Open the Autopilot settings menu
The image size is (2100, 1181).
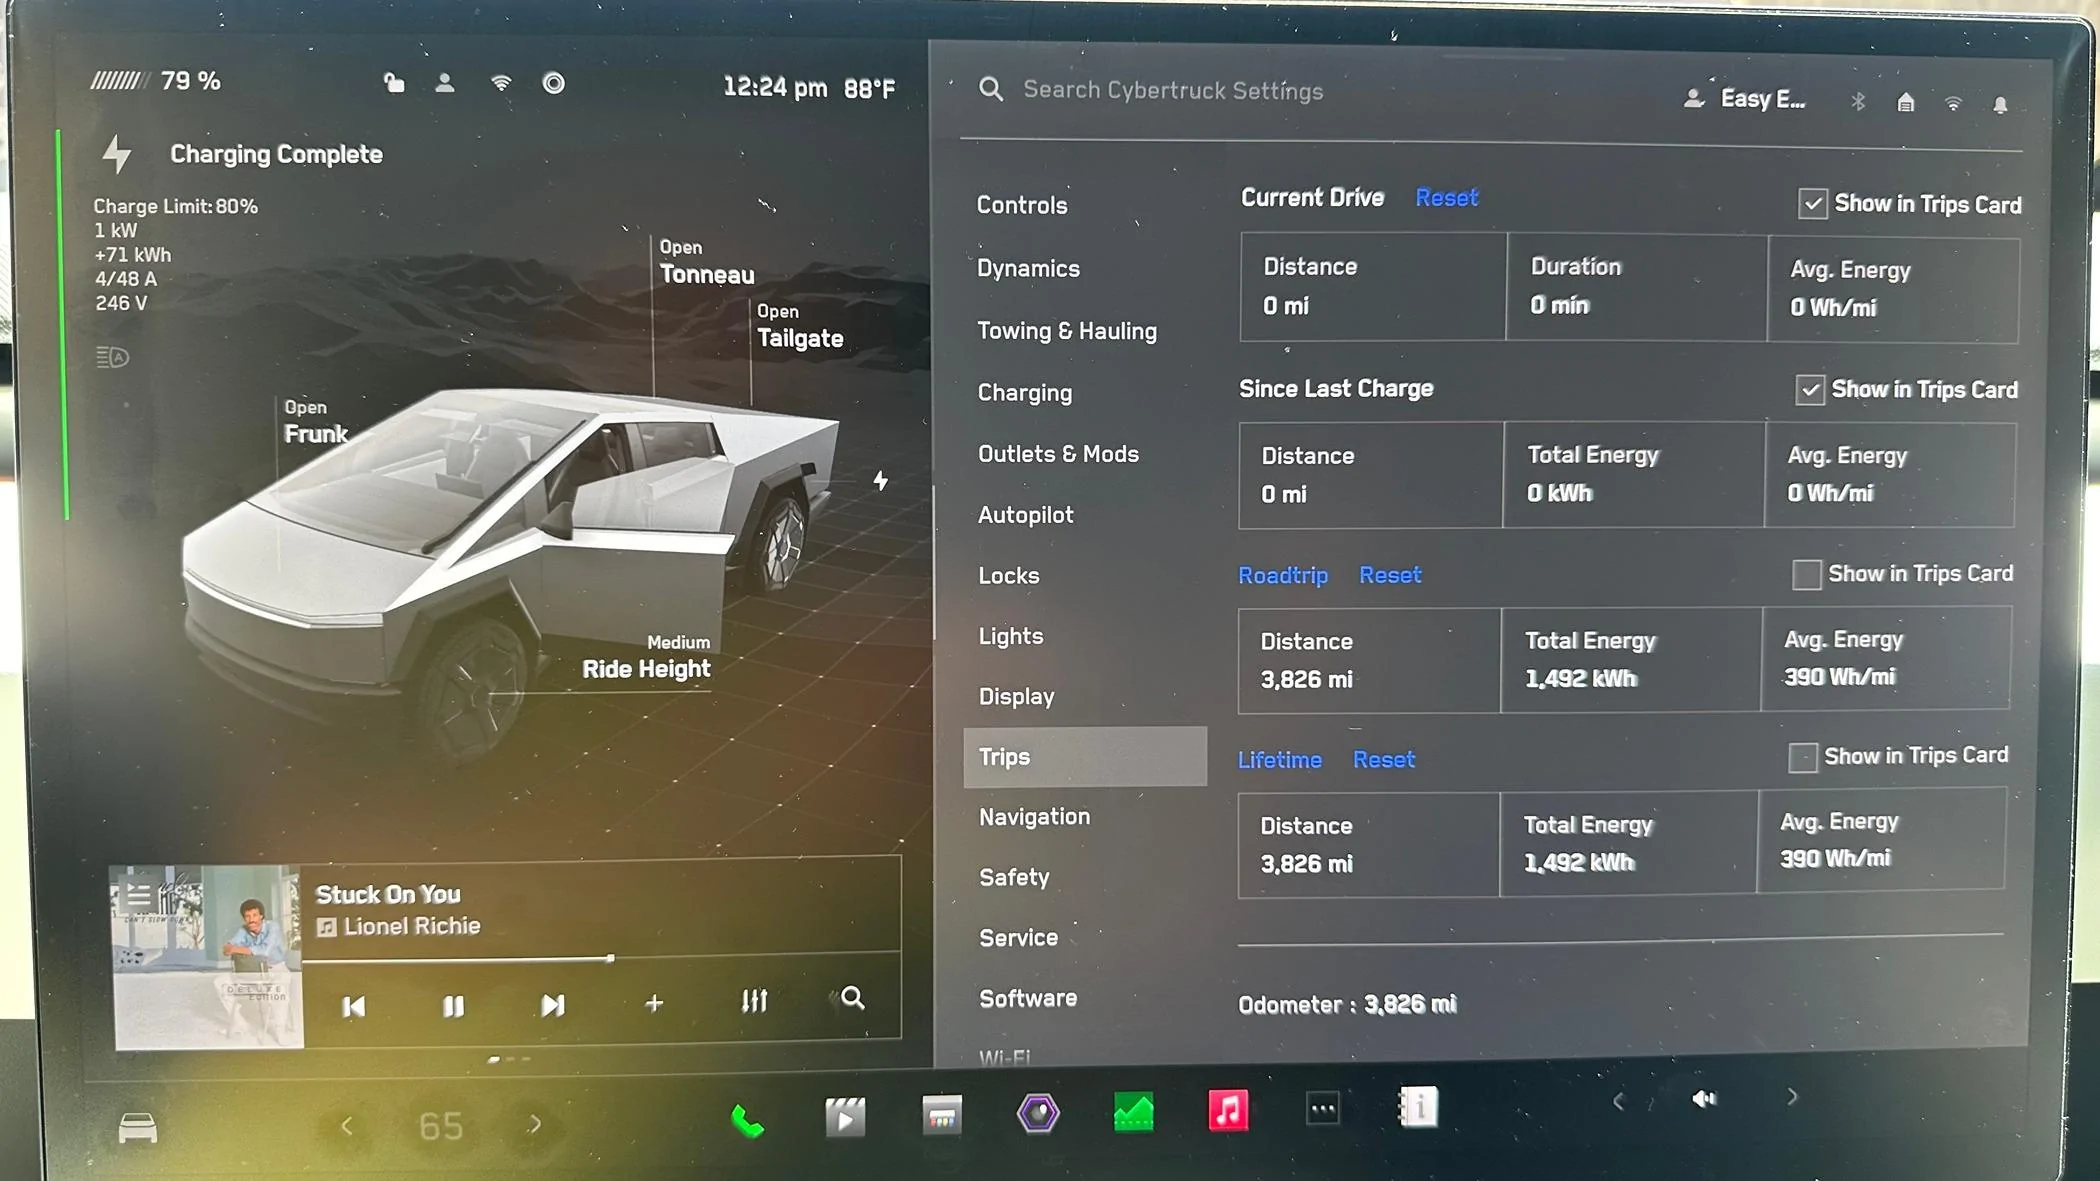1026,515
